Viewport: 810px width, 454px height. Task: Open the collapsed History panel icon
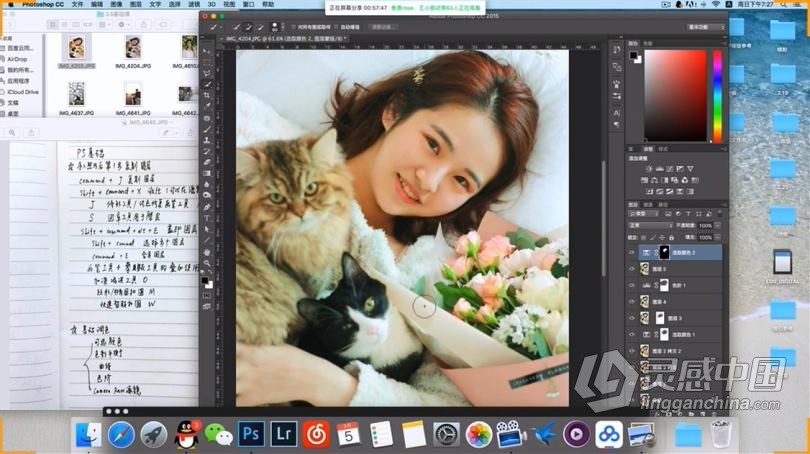pyautogui.click(x=617, y=50)
